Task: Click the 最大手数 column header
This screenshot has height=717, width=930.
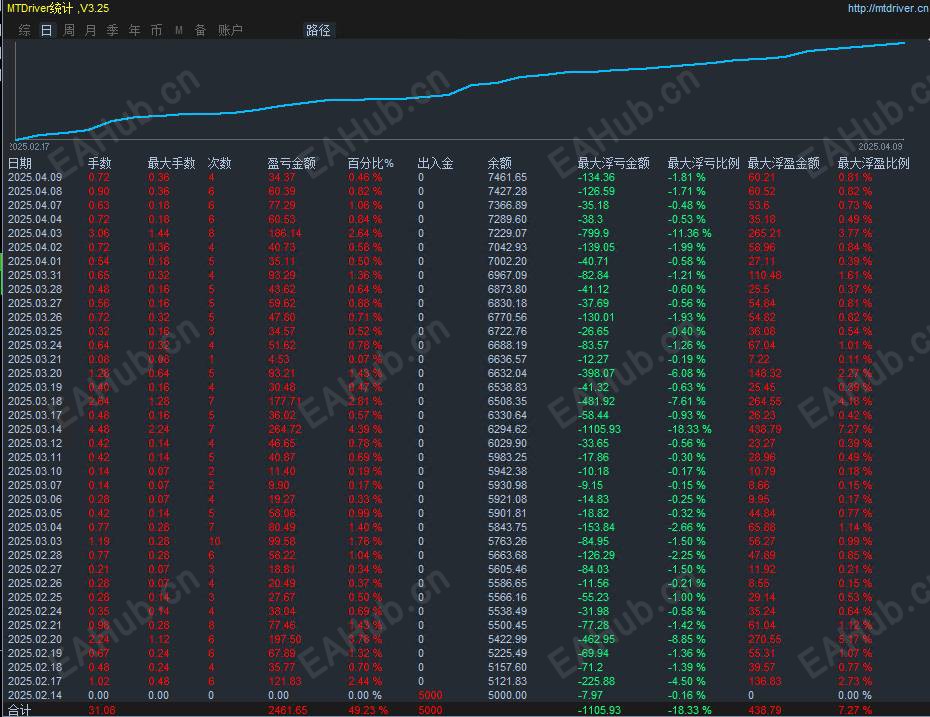Action: [171, 163]
